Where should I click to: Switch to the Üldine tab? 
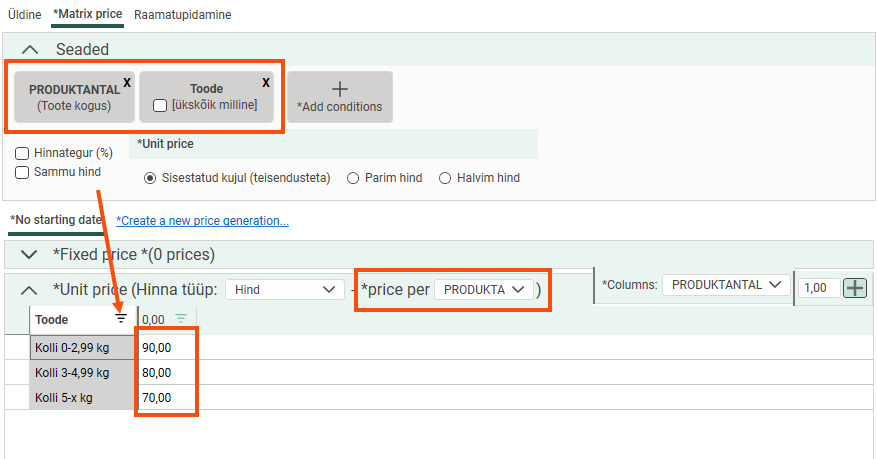(24, 15)
